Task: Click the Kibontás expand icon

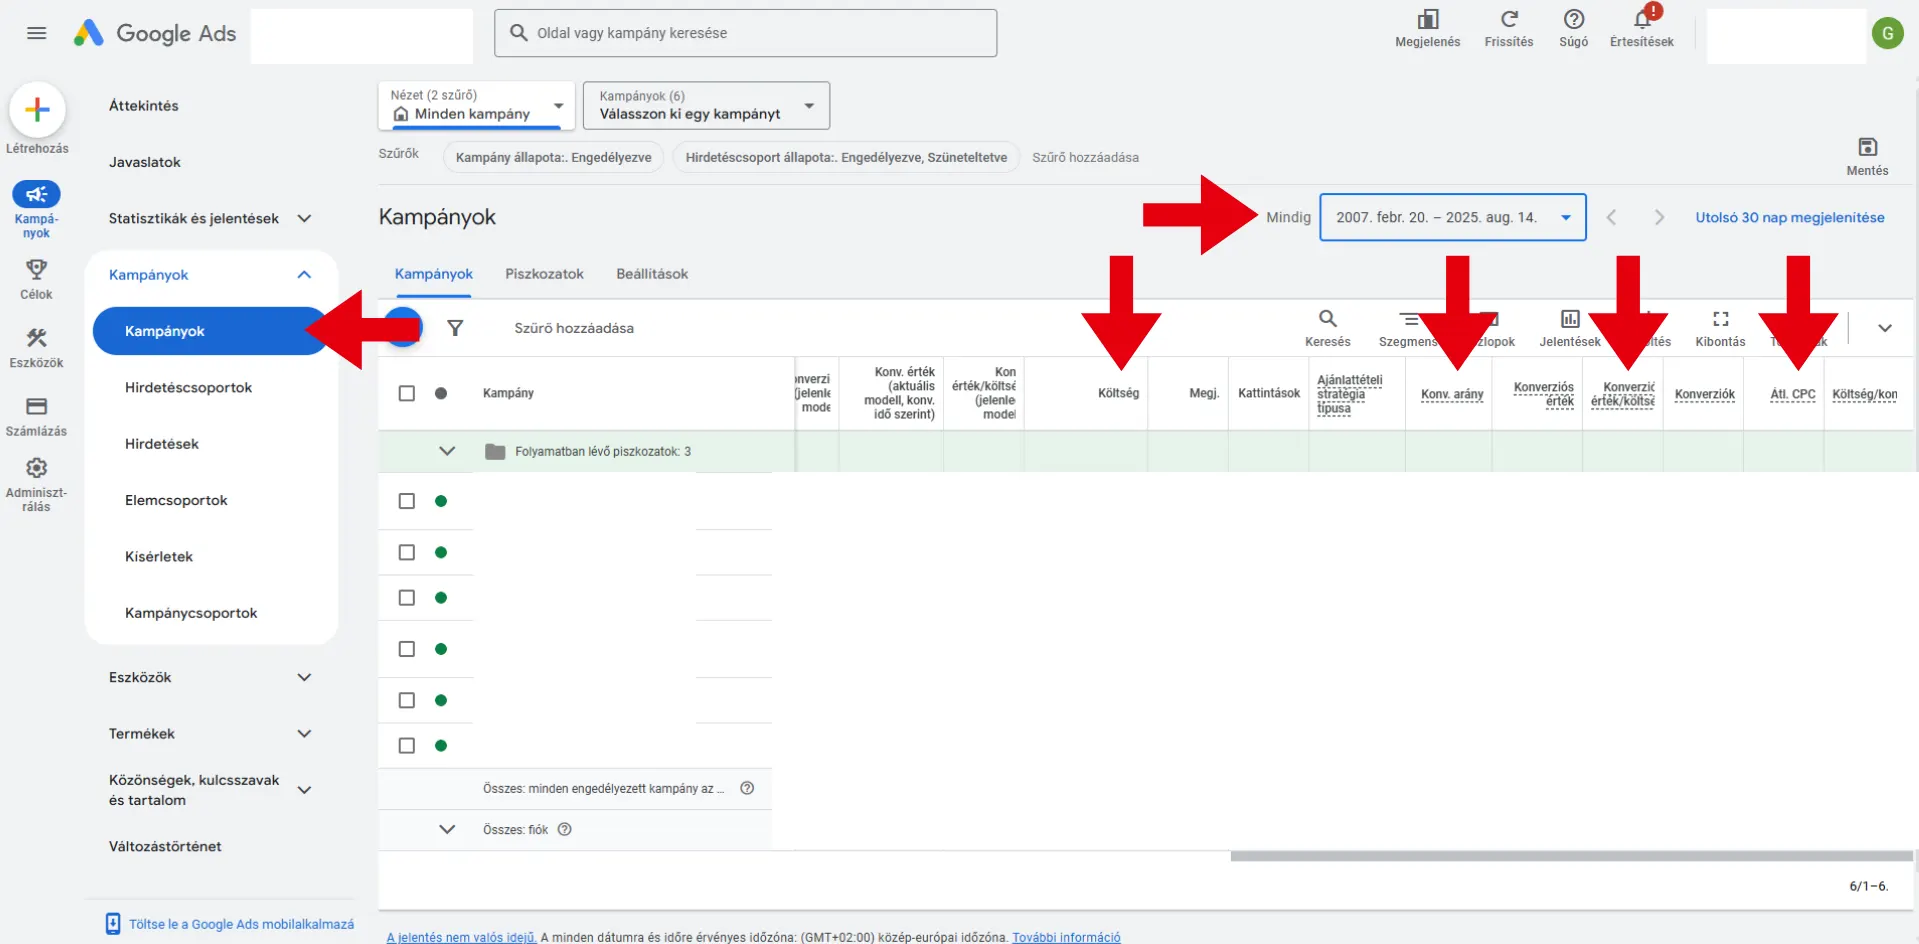Action: point(1720,319)
